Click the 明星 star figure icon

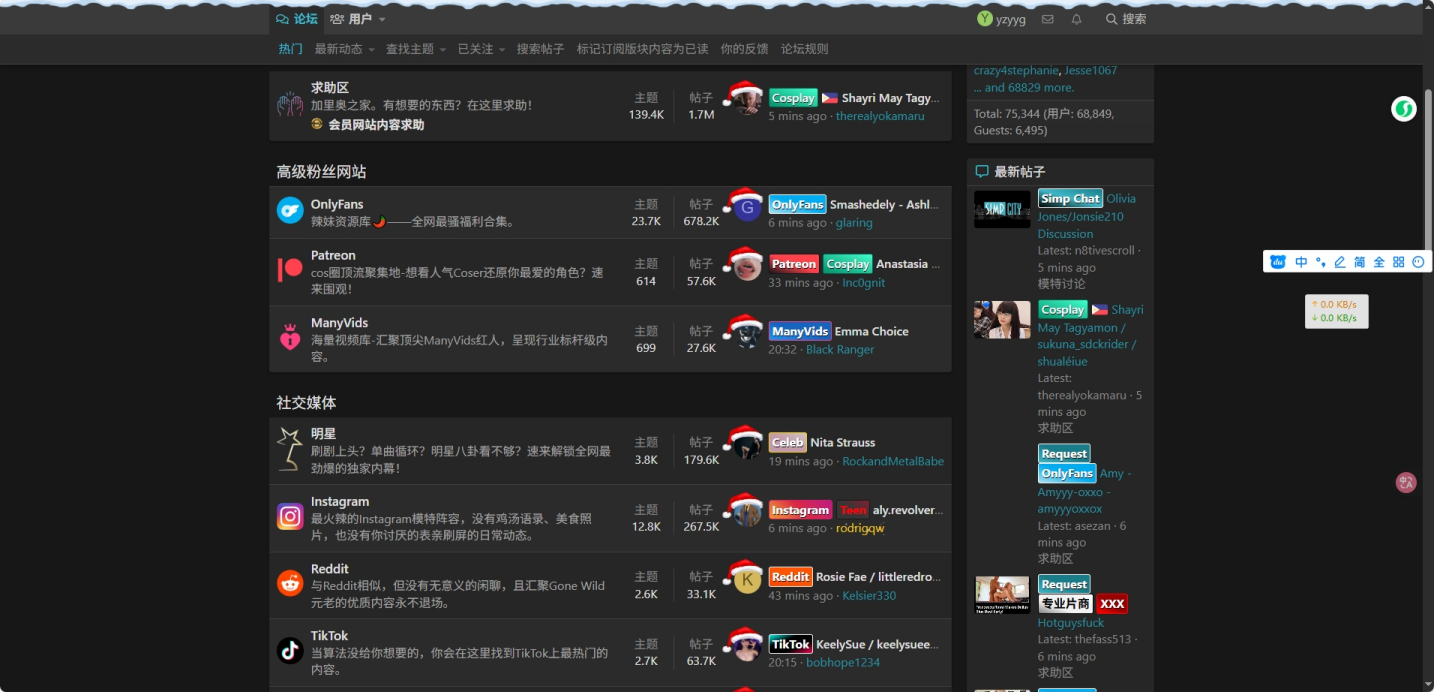[290, 449]
